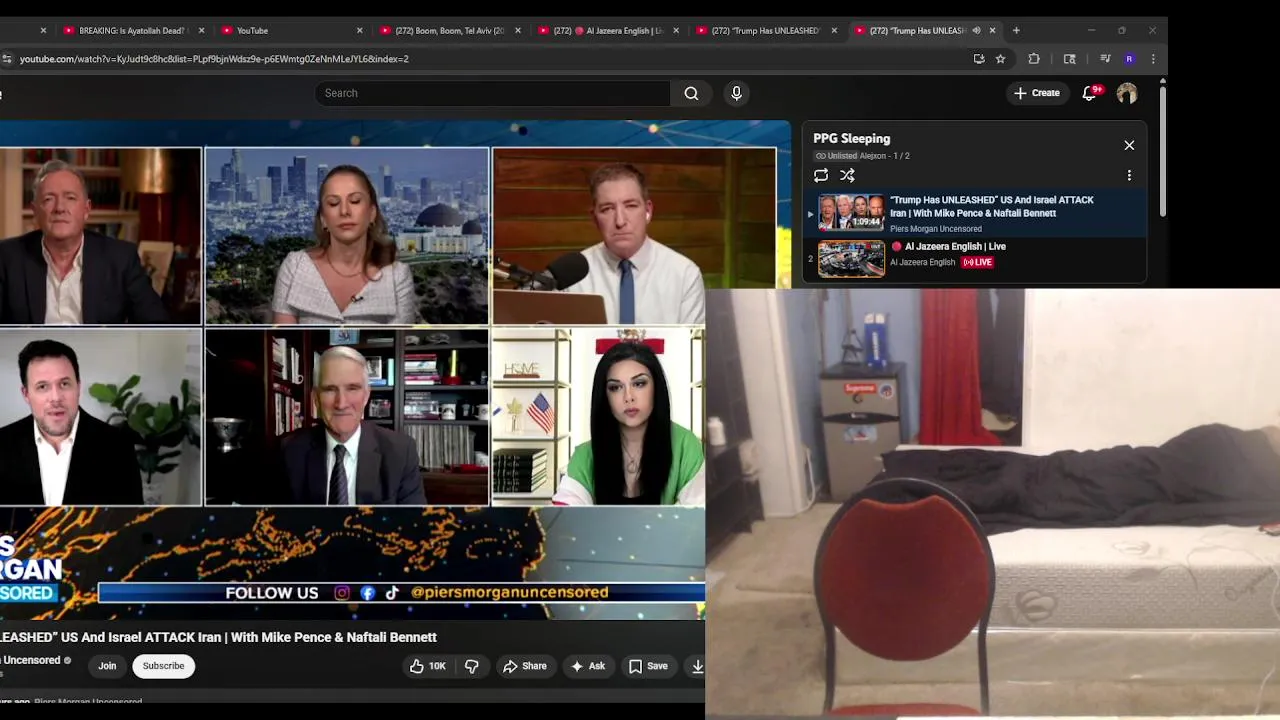Click the LIVE badge on Al Jazeera
1280x720 pixels.
[x=977, y=262]
